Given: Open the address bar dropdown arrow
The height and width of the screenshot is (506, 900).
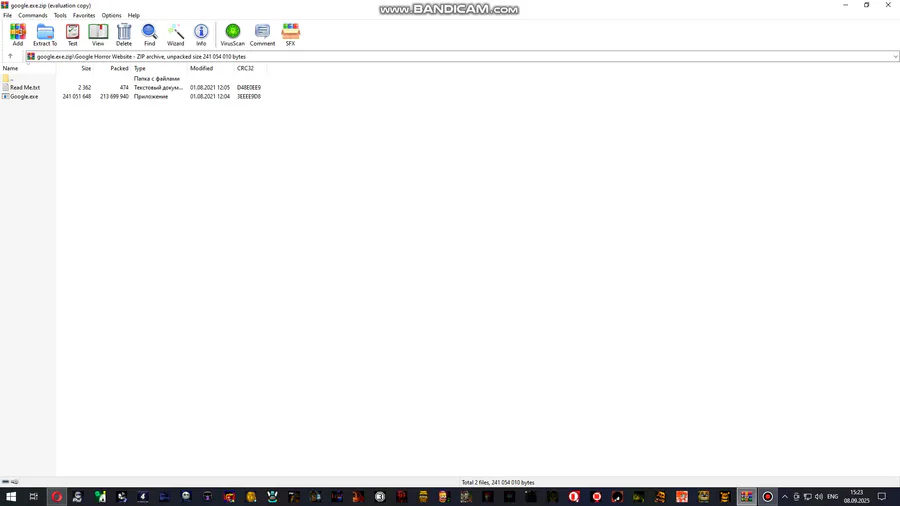Looking at the screenshot, I should click(x=895, y=57).
